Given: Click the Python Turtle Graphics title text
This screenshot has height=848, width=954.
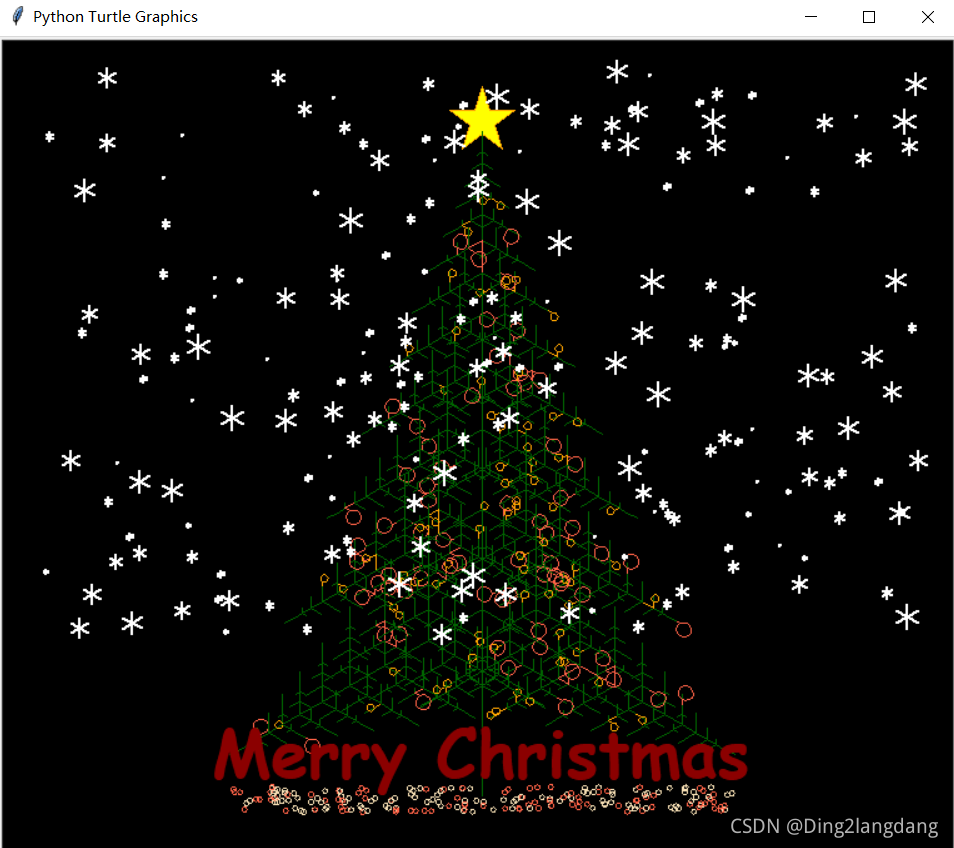Looking at the screenshot, I should (x=115, y=16).
